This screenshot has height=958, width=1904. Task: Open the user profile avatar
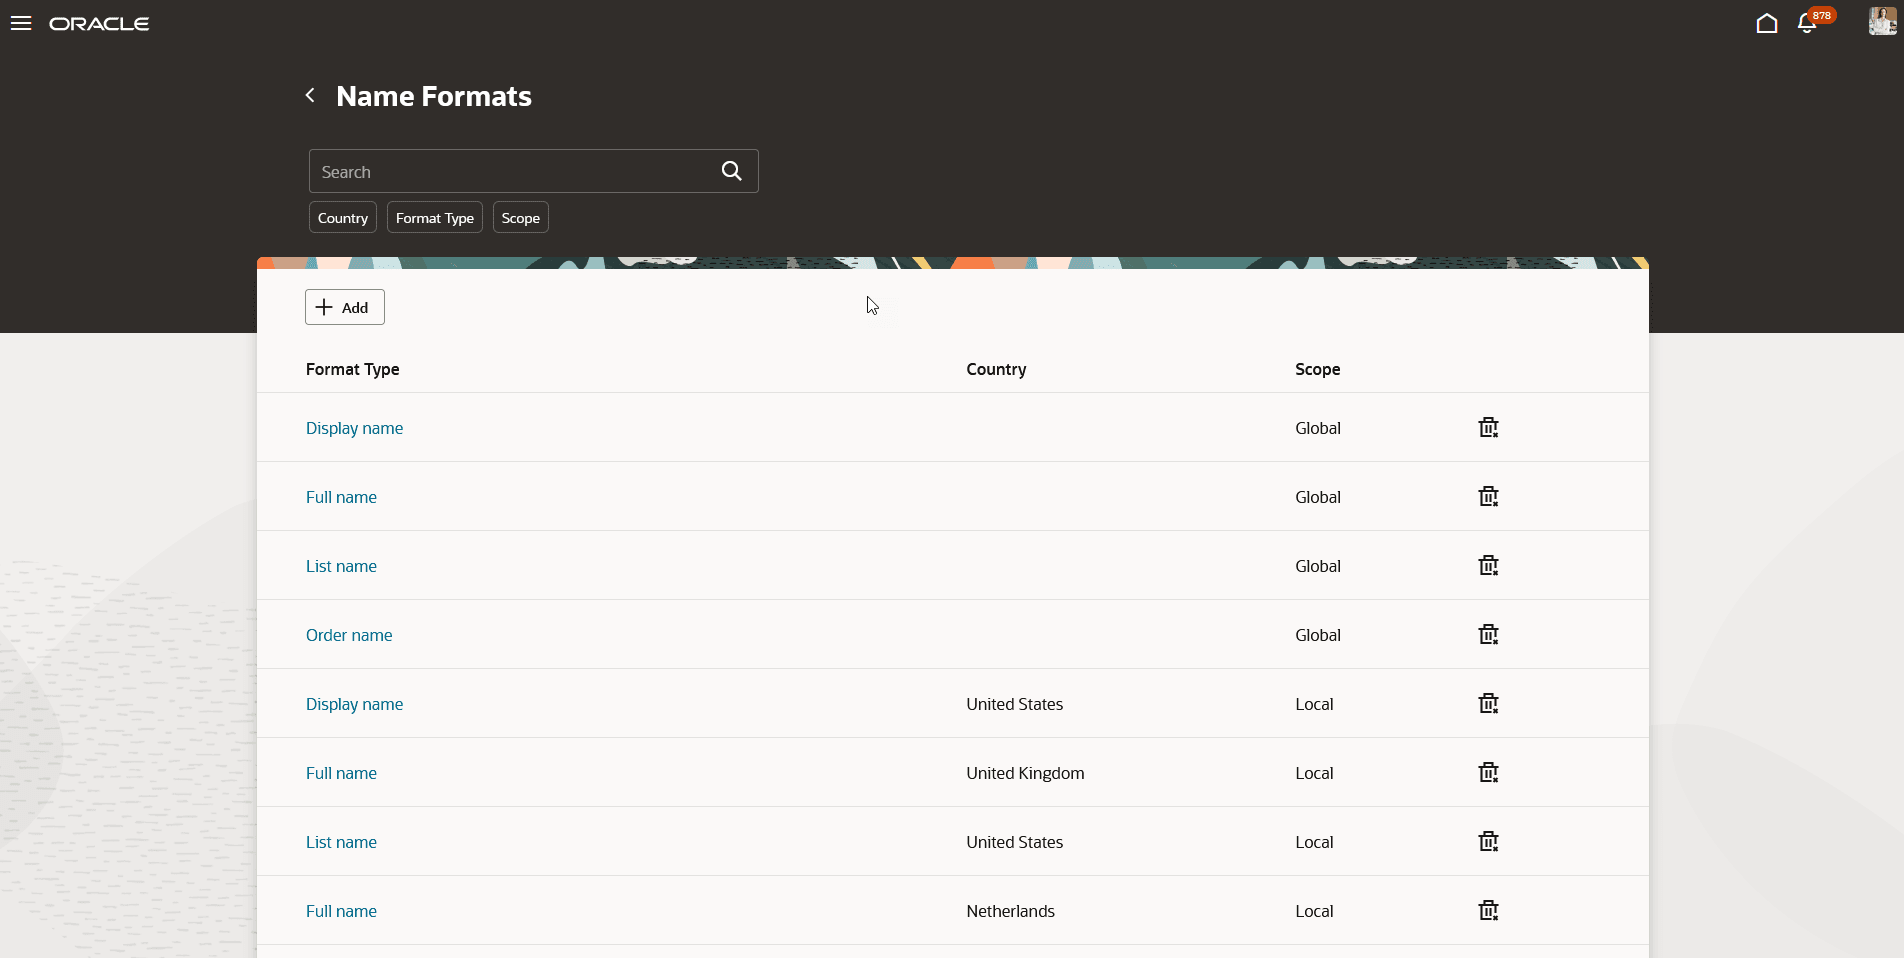point(1882,21)
